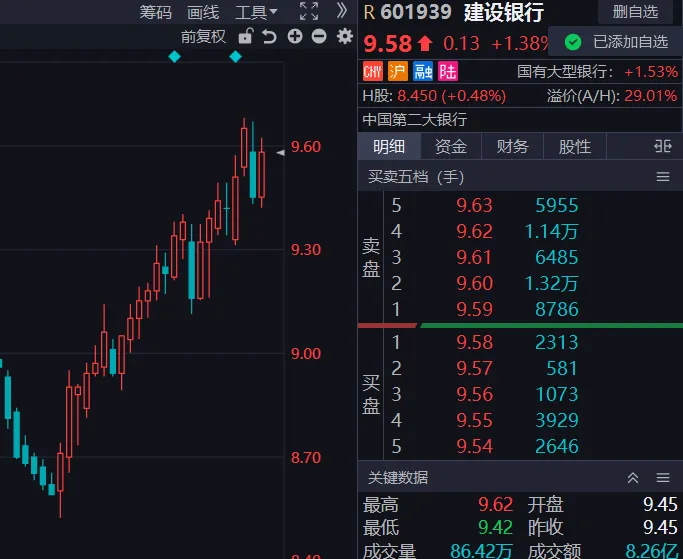Open the 筹码 chip distribution view
This screenshot has height=559, width=683.
point(156,12)
